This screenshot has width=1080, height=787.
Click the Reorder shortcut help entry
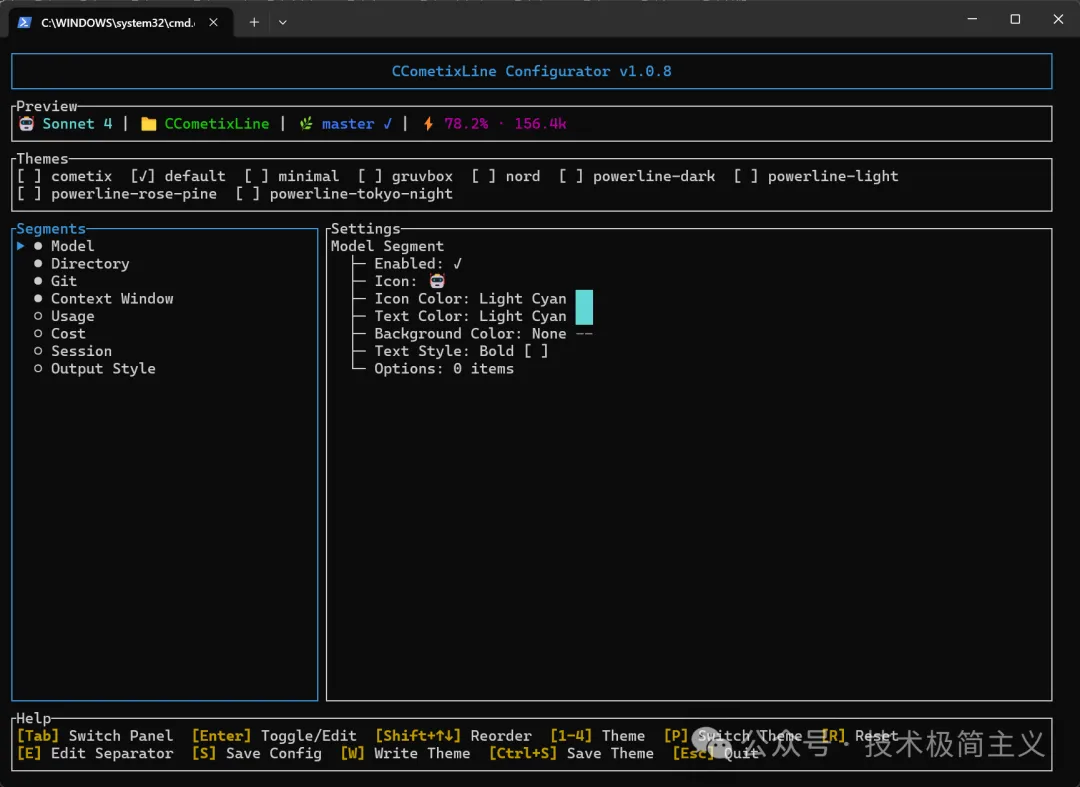coord(453,736)
